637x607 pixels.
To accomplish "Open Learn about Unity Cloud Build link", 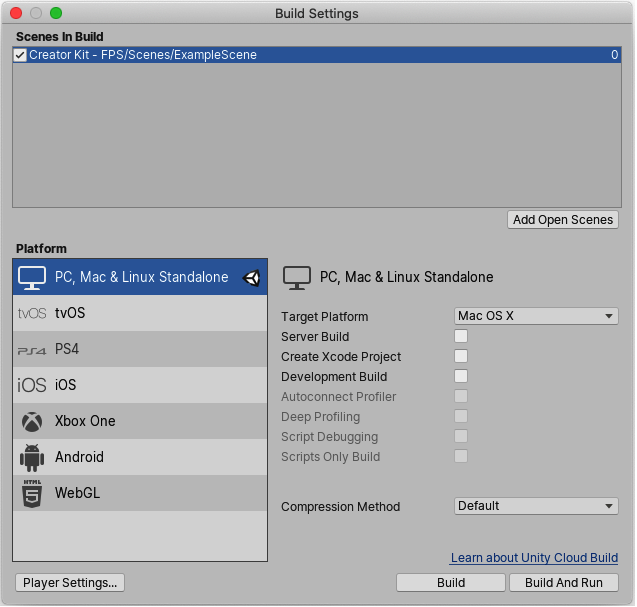I will pos(534,558).
